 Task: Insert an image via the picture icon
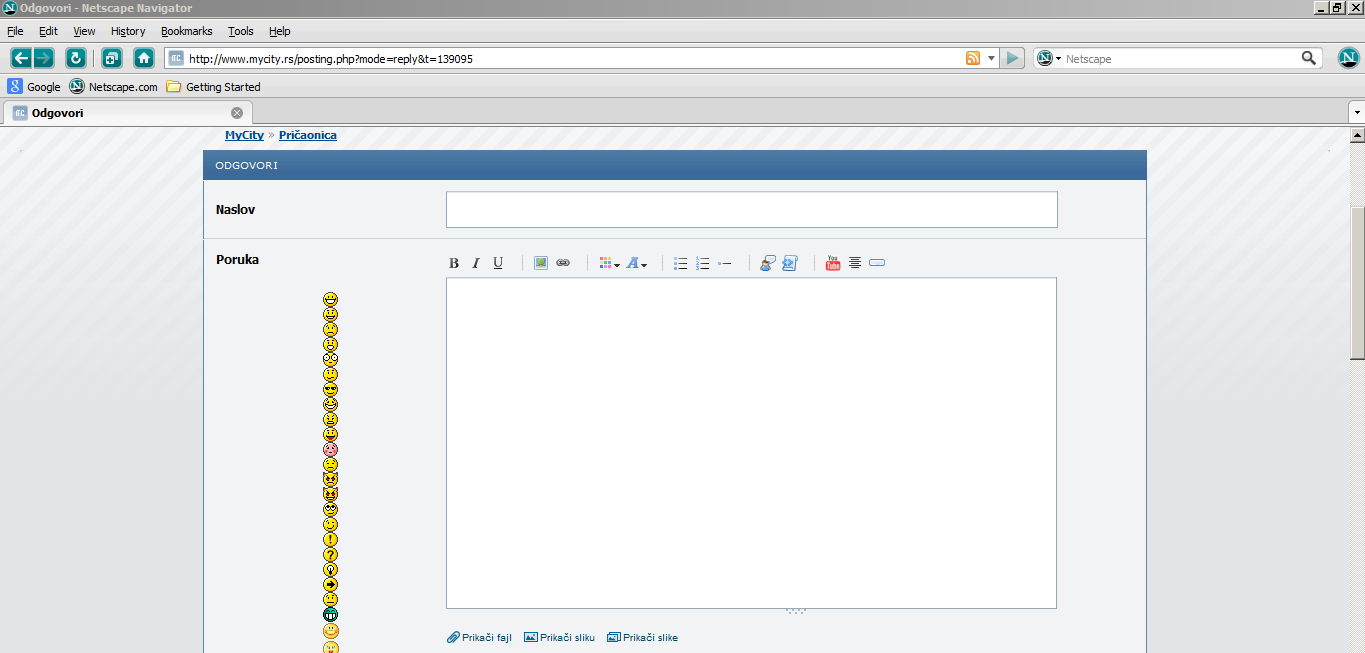click(x=541, y=263)
